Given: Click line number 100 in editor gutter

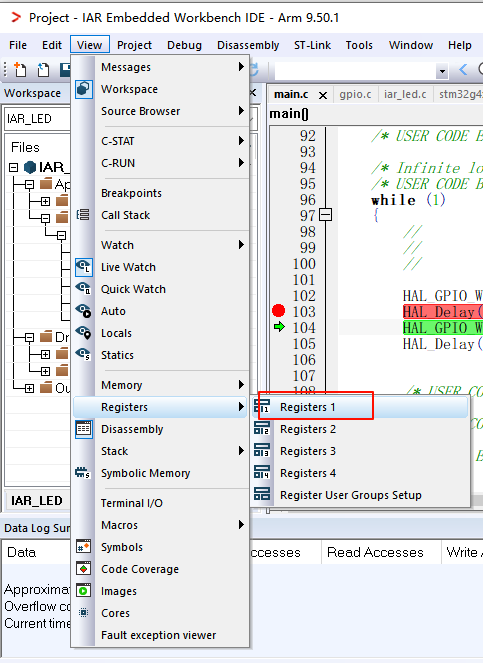Looking at the screenshot, I should [x=304, y=264].
